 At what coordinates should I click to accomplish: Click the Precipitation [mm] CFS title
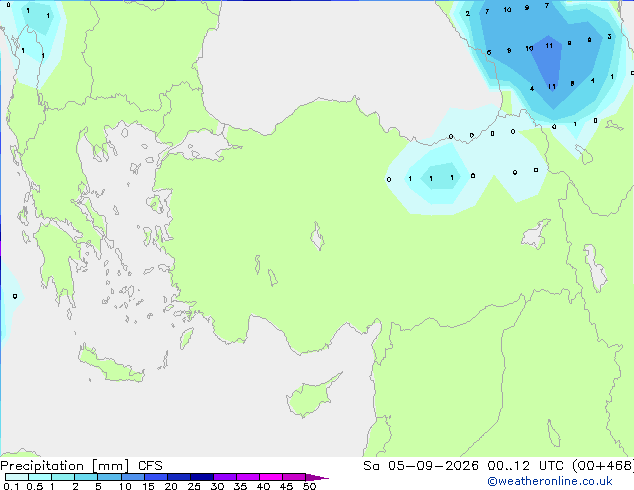click(81, 466)
